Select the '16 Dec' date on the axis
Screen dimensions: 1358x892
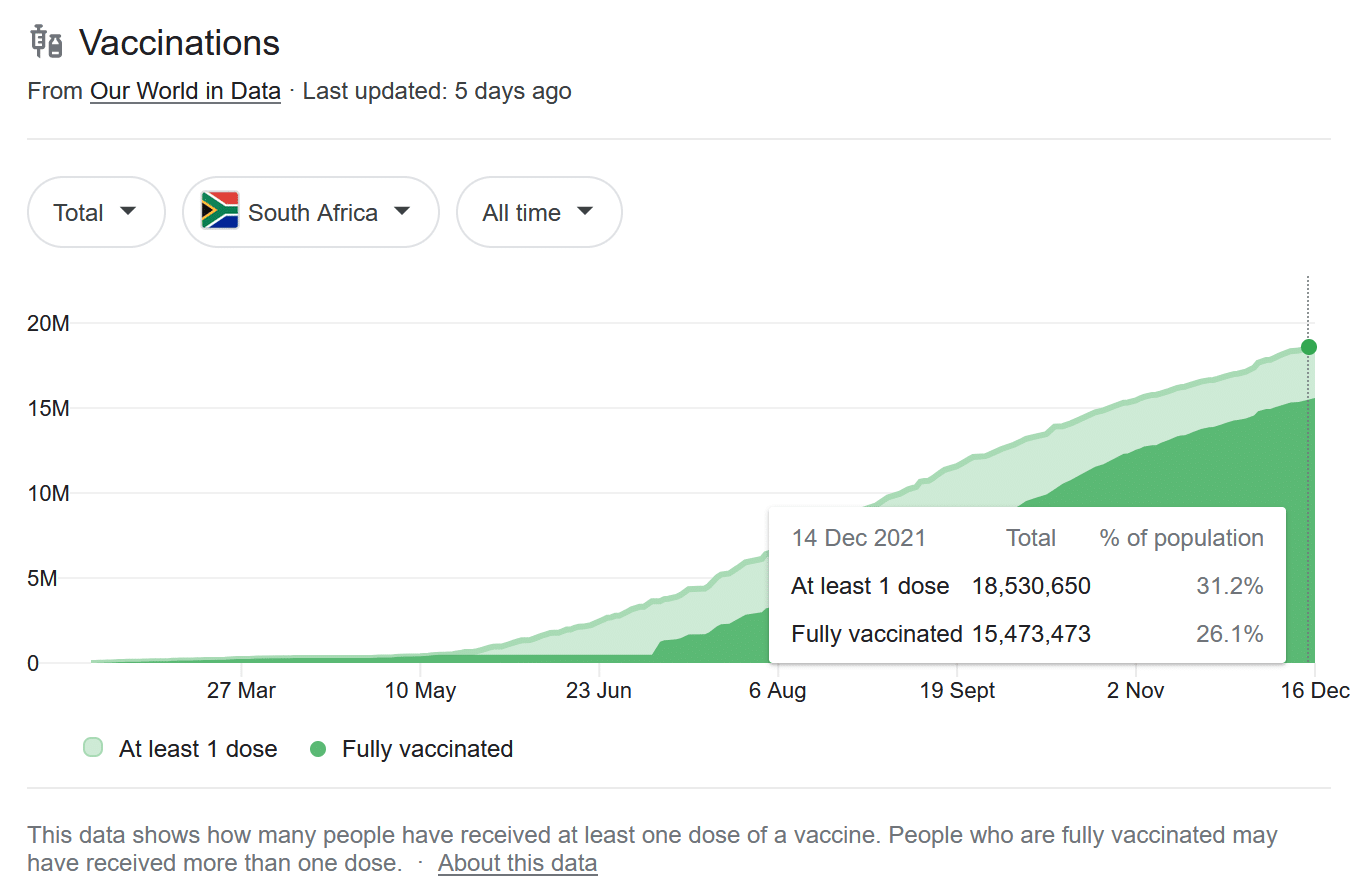1316,691
